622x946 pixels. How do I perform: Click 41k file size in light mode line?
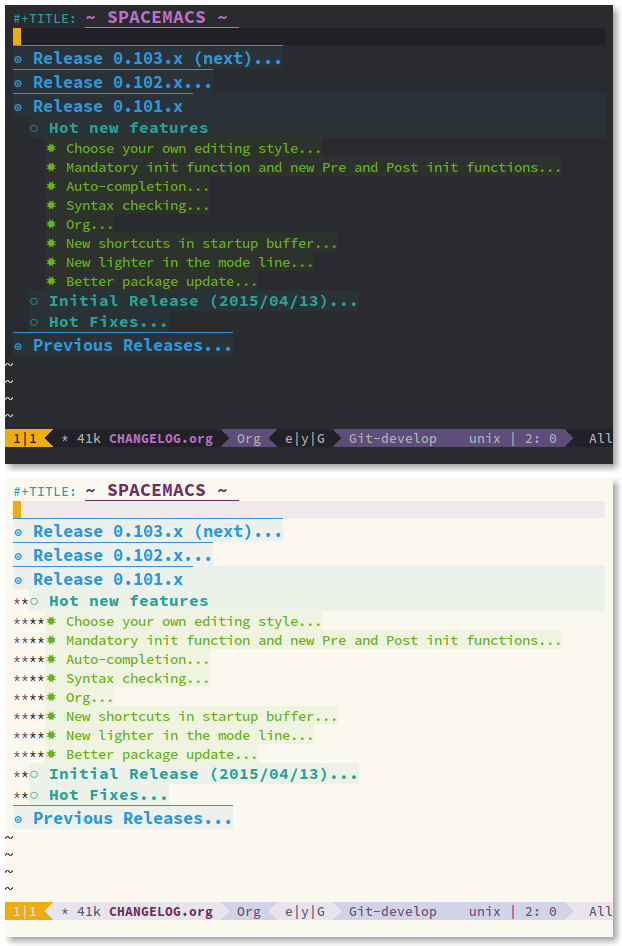pos(89,912)
